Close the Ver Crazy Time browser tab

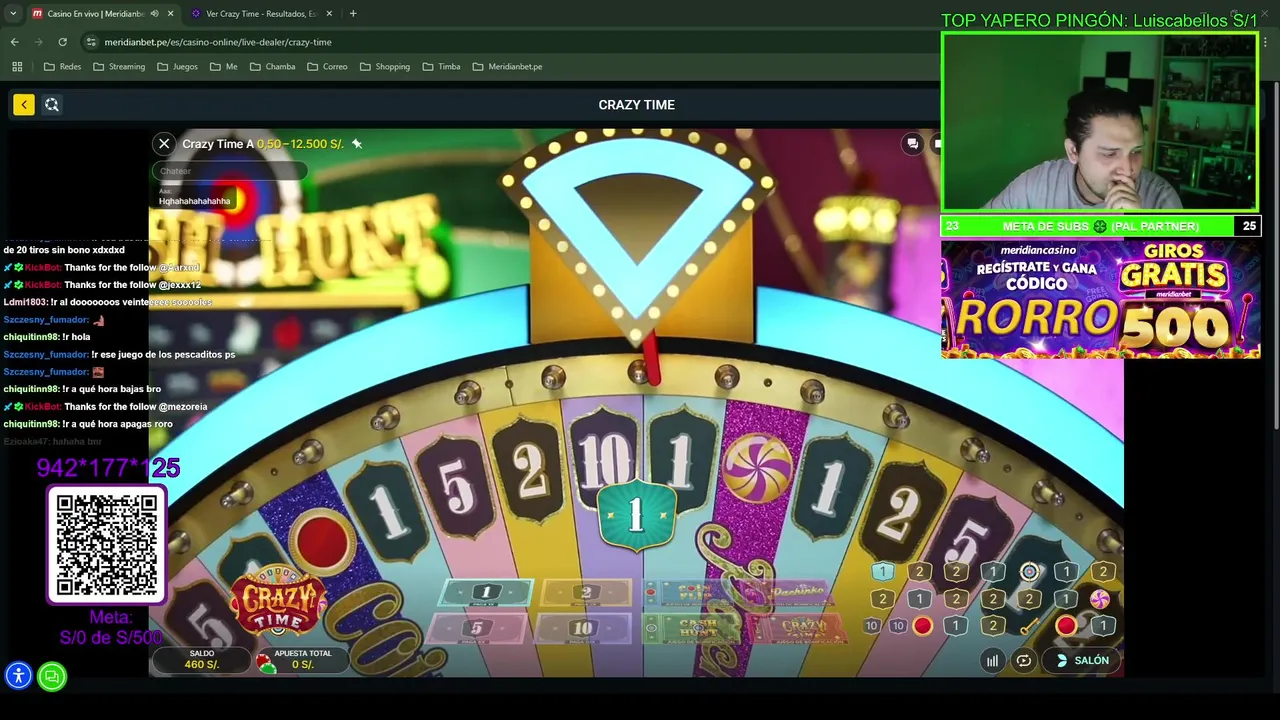pos(328,14)
